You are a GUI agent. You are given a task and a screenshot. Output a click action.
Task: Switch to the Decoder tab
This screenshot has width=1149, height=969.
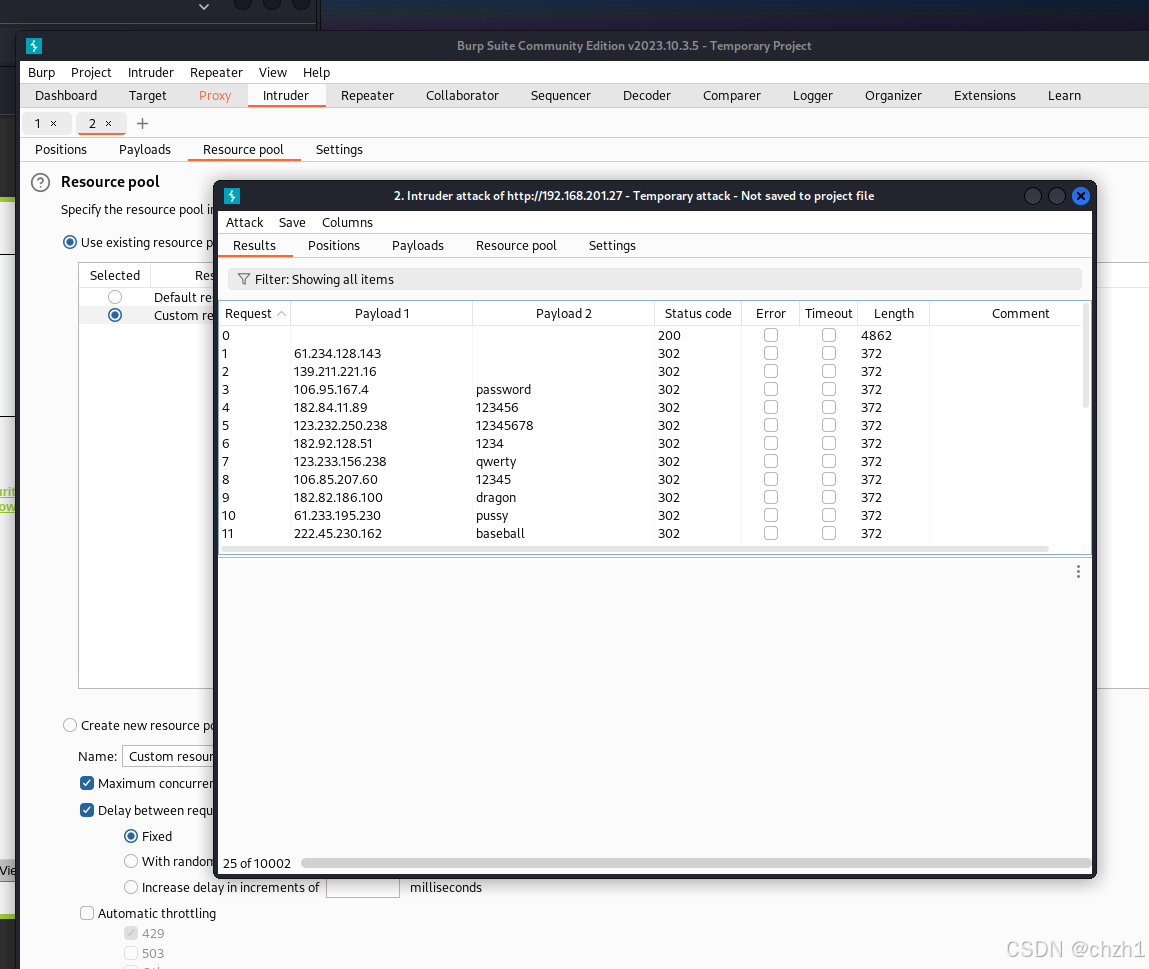647,95
